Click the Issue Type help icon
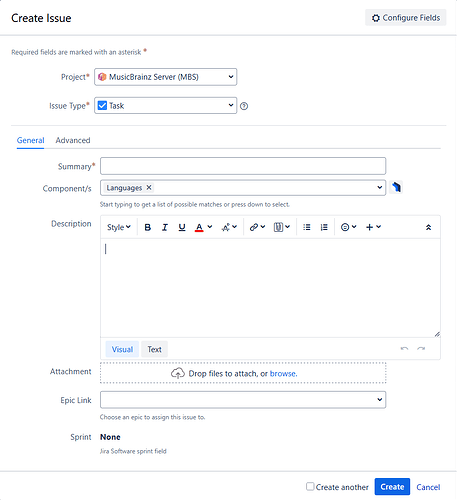 tap(244, 106)
